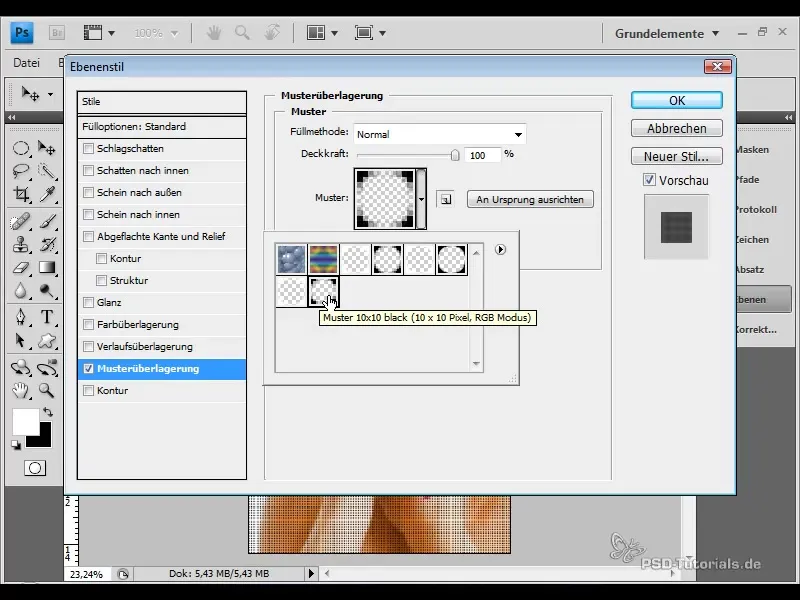The image size is (800, 600).
Task: Open the view extras dropdown
Action: (x=99, y=33)
